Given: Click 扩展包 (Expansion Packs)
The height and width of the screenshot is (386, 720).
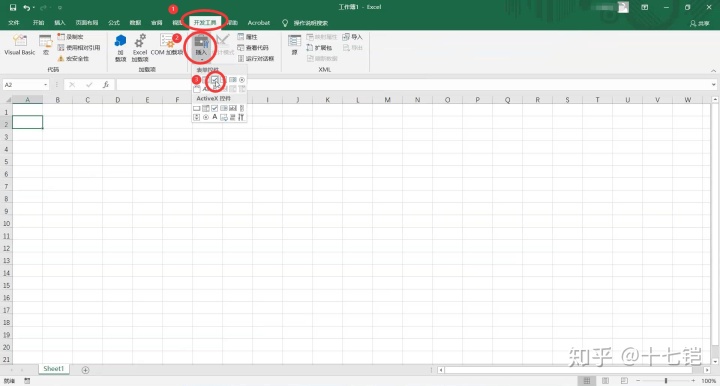Looking at the screenshot, I should (319, 48).
